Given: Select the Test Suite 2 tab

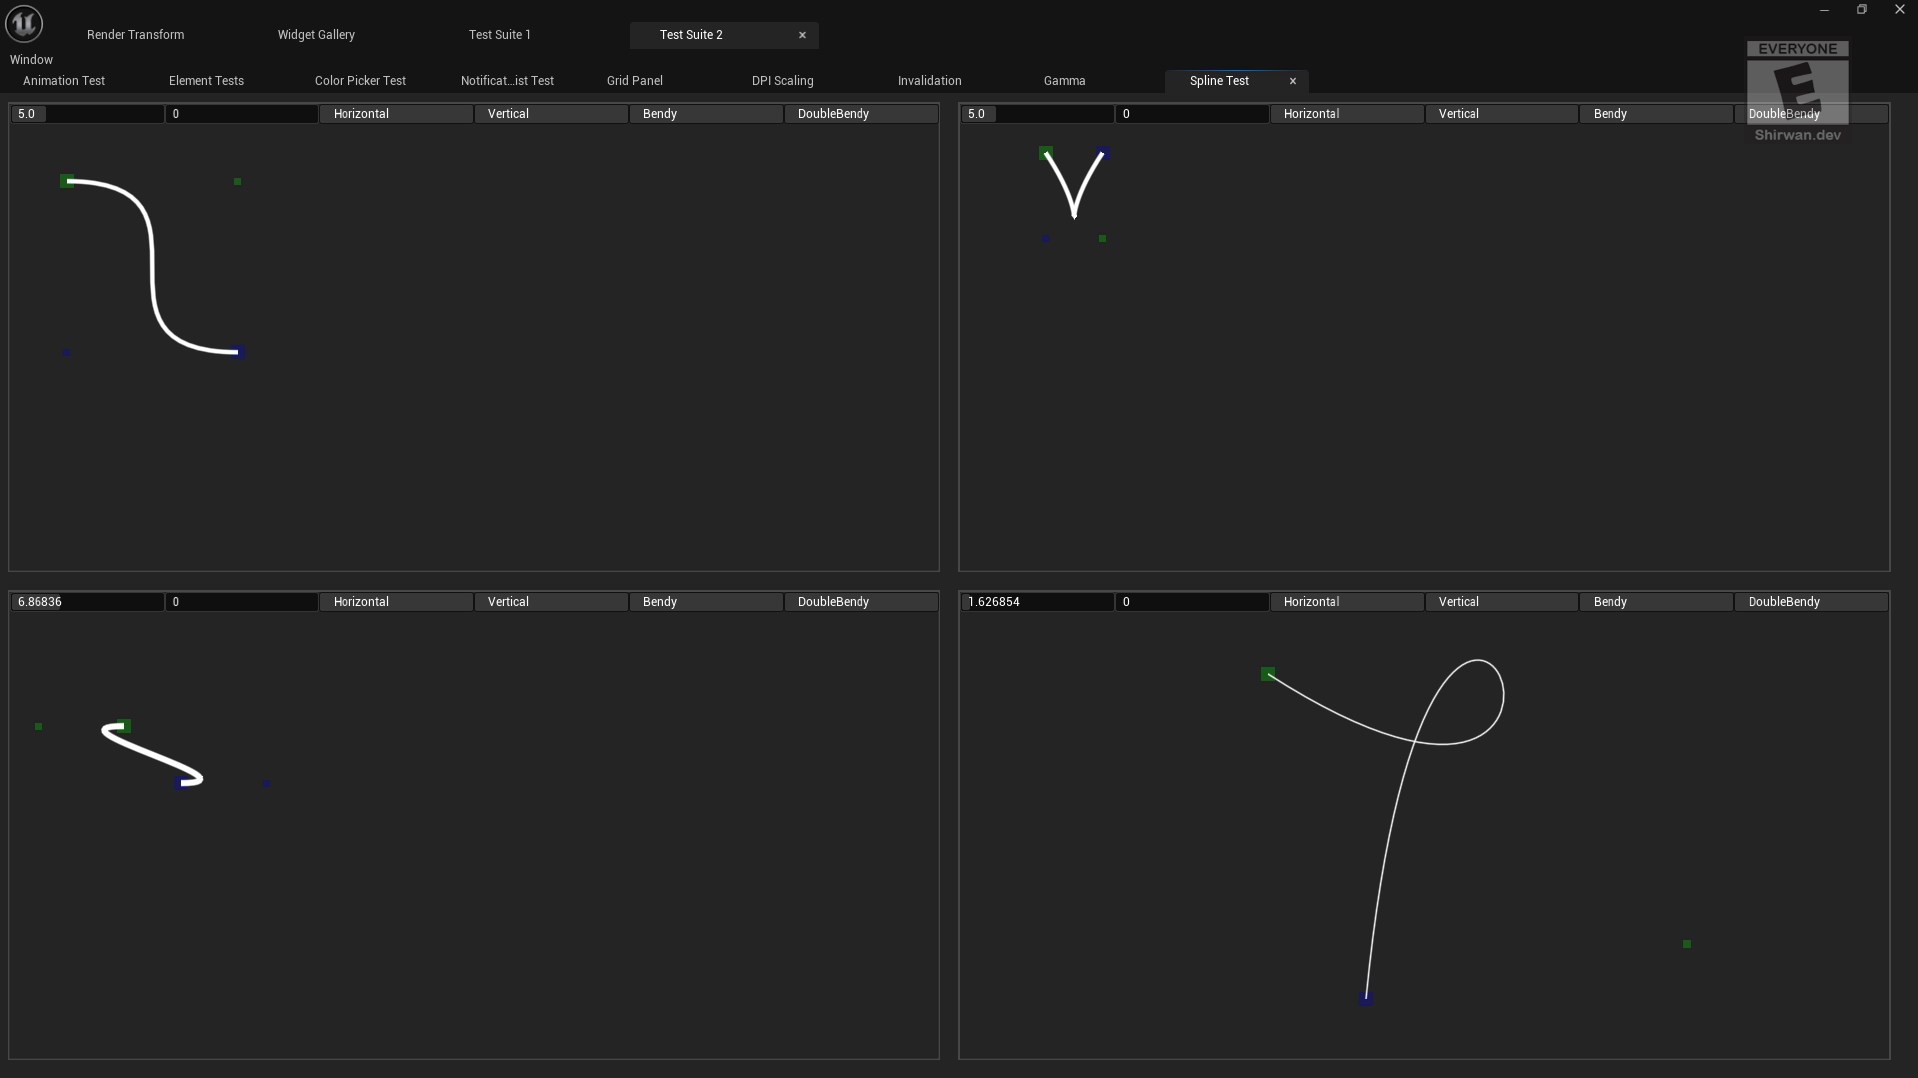Looking at the screenshot, I should [691, 35].
